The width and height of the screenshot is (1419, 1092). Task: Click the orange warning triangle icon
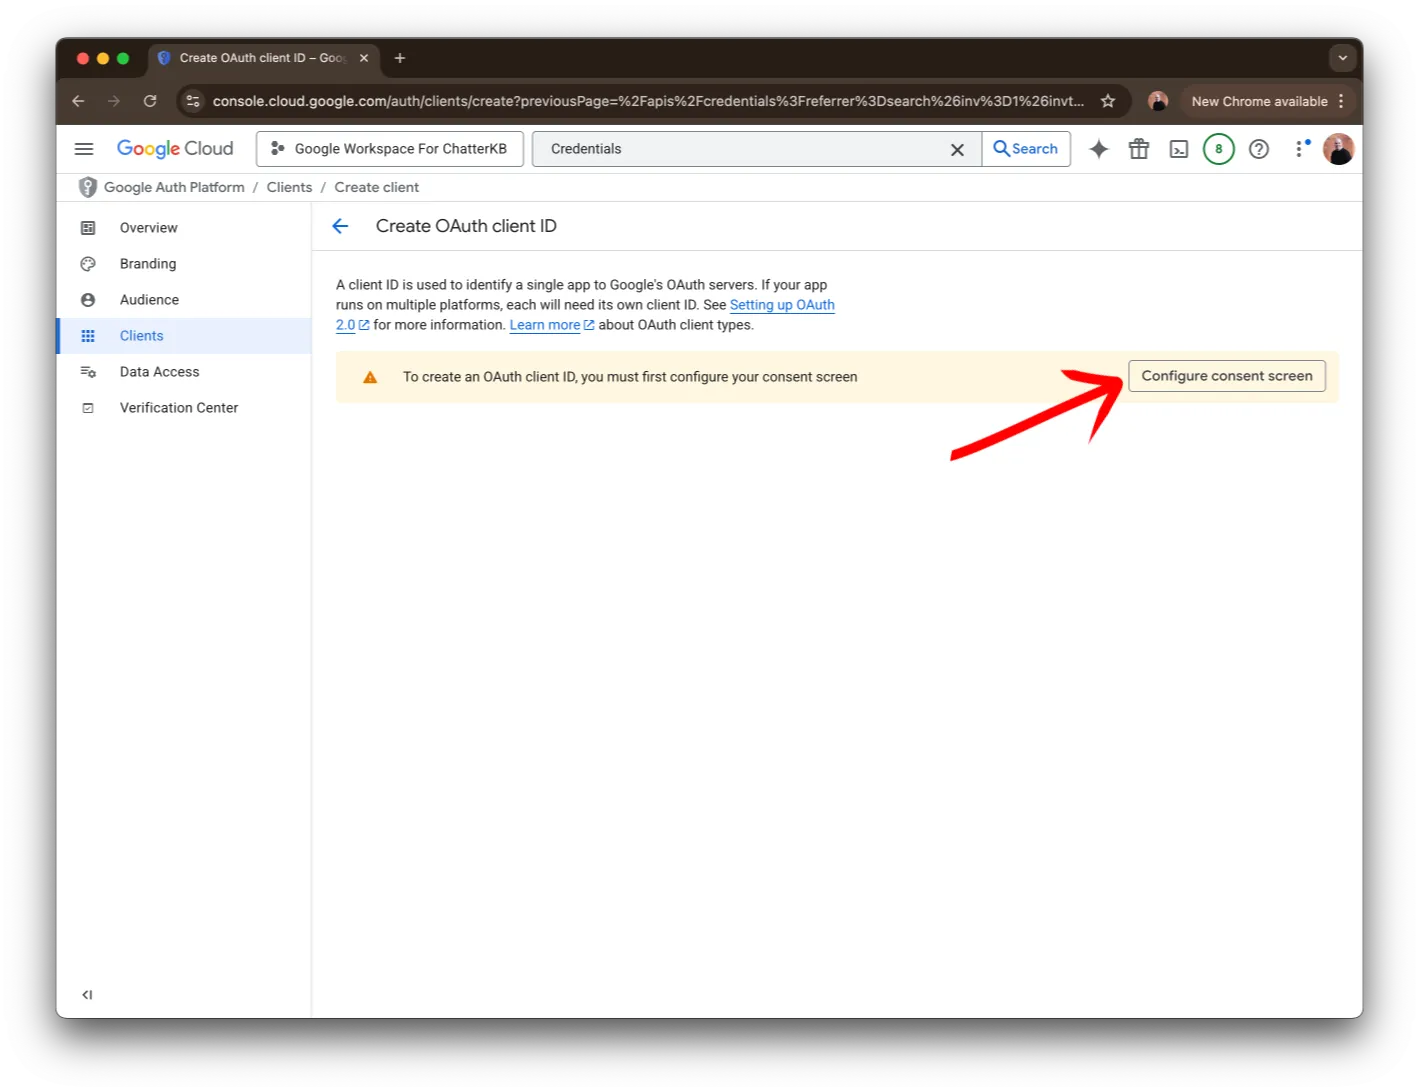pos(370,377)
